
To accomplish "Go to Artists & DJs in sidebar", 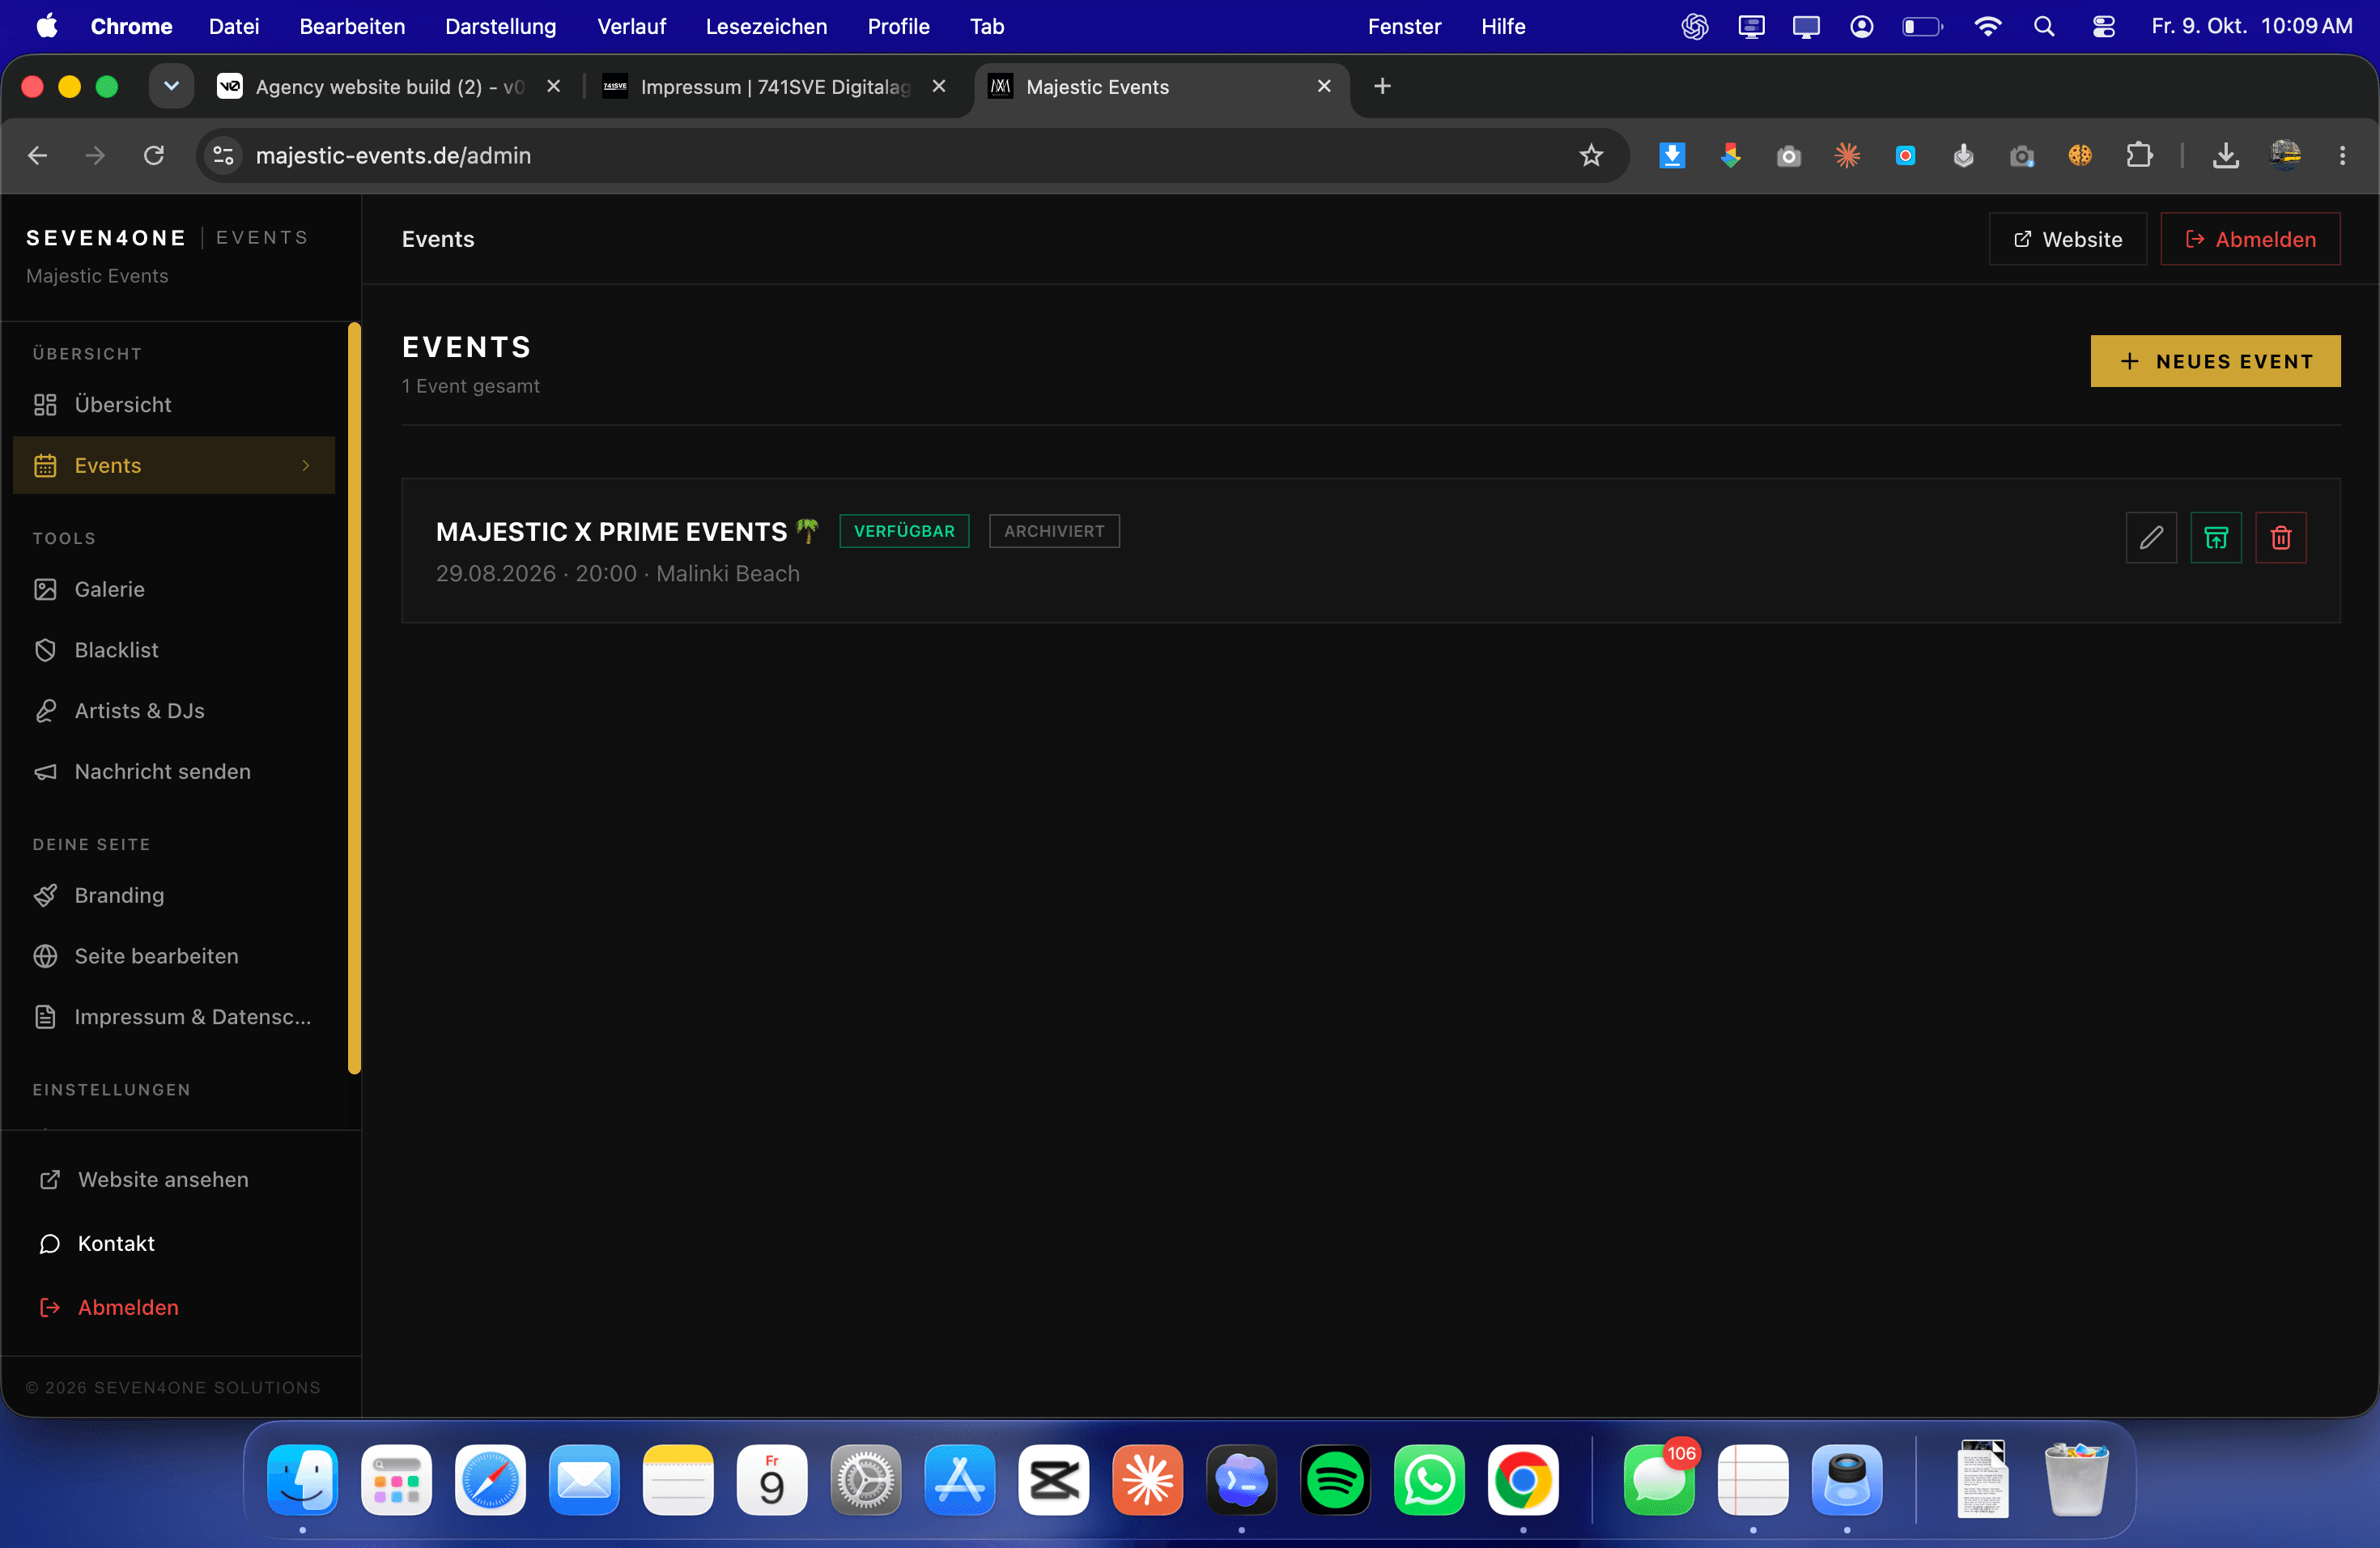I will (x=174, y=711).
